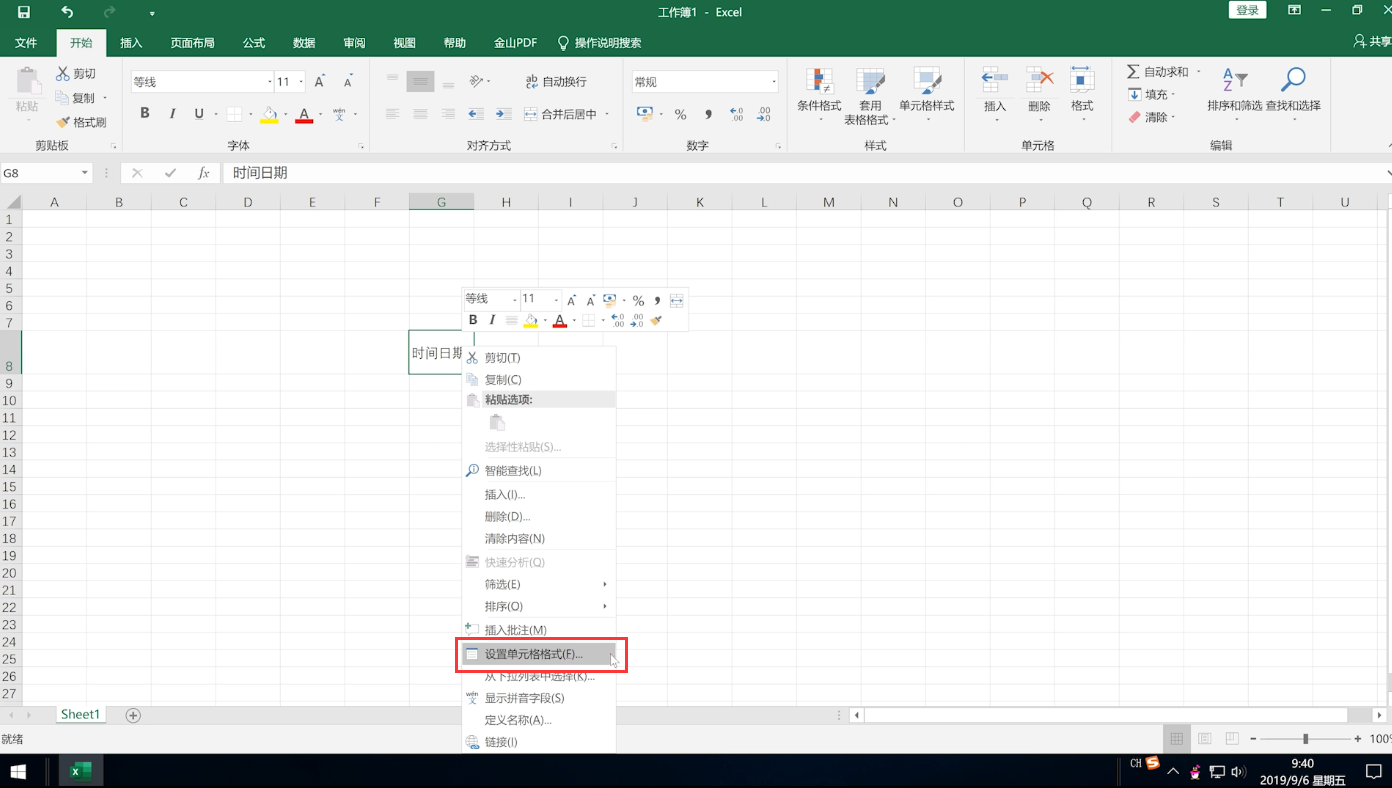The width and height of the screenshot is (1392, 788).
Task: Toggle Underline in the ribbon font group
Action: [199, 114]
